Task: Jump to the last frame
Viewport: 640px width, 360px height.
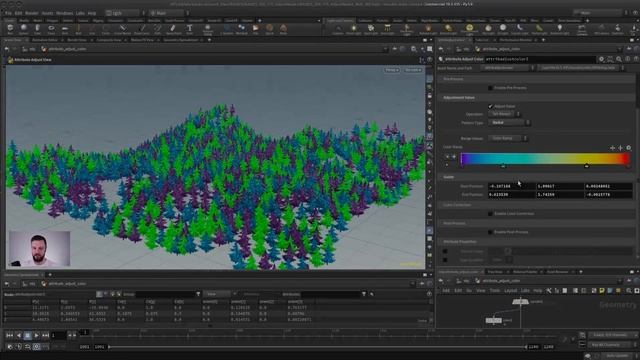Action: tap(45, 336)
